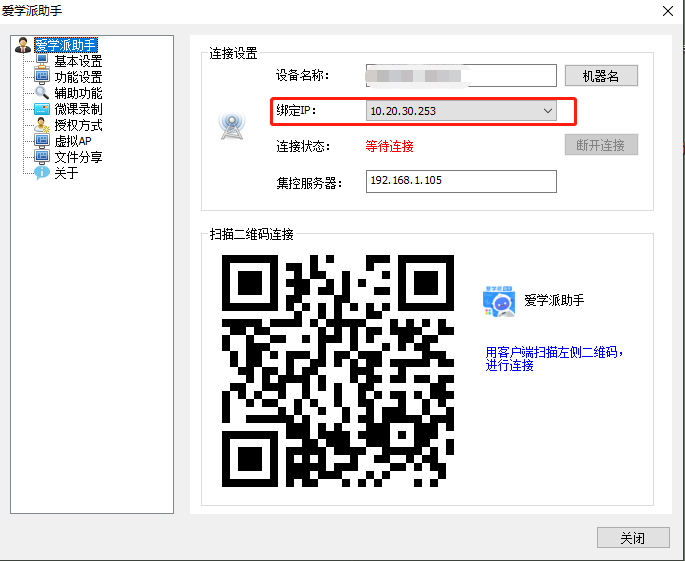Click the 爱学派助手 robot logo icon
Screen dimensions: 685x561
coord(499,301)
